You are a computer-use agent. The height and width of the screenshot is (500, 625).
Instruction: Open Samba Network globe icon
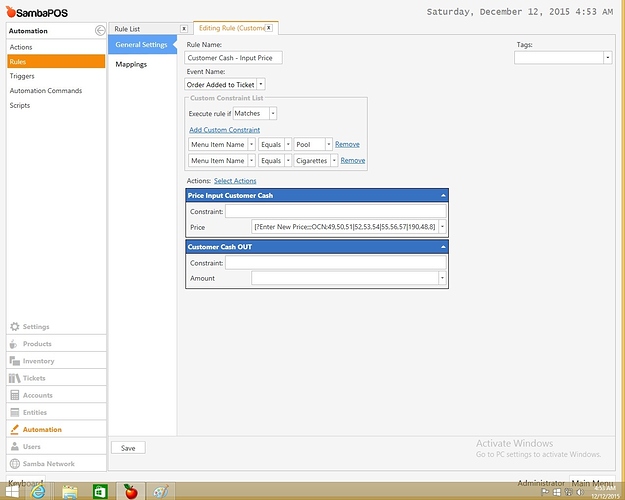(x=15, y=464)
